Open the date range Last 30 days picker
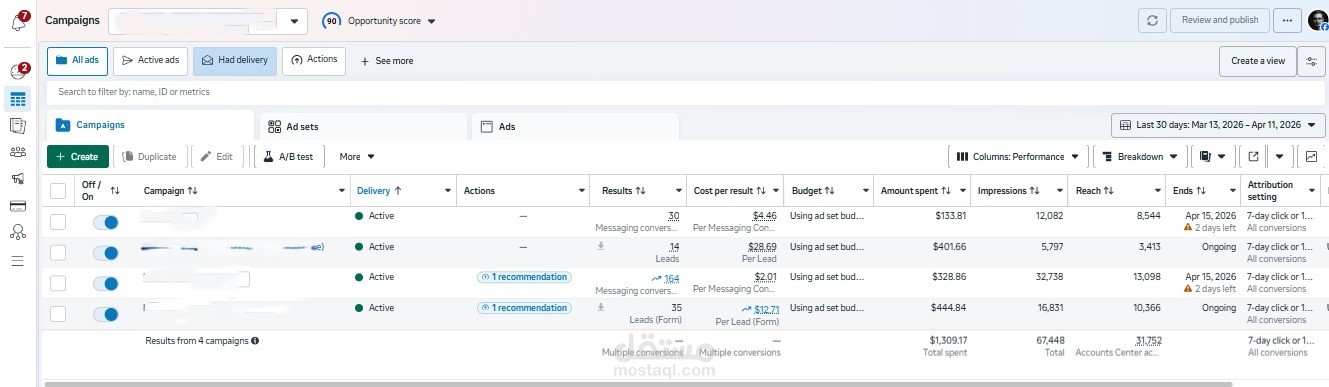This screenshot has width=1329, height=387. coord(1218,125)
